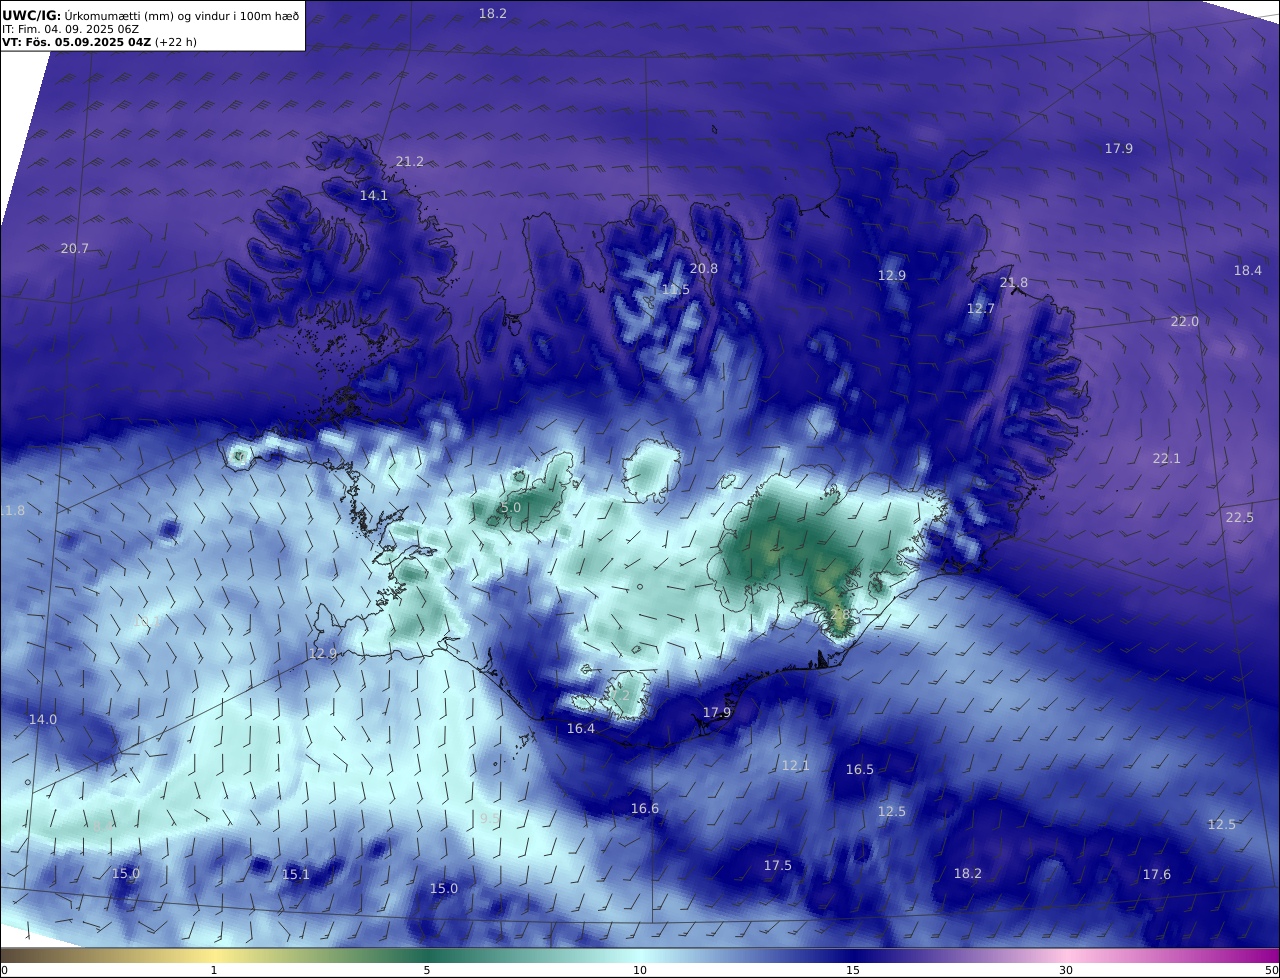Click the 14.1 value label
The width and height of the screenshot is (1280, 978).
click(374, 196)
